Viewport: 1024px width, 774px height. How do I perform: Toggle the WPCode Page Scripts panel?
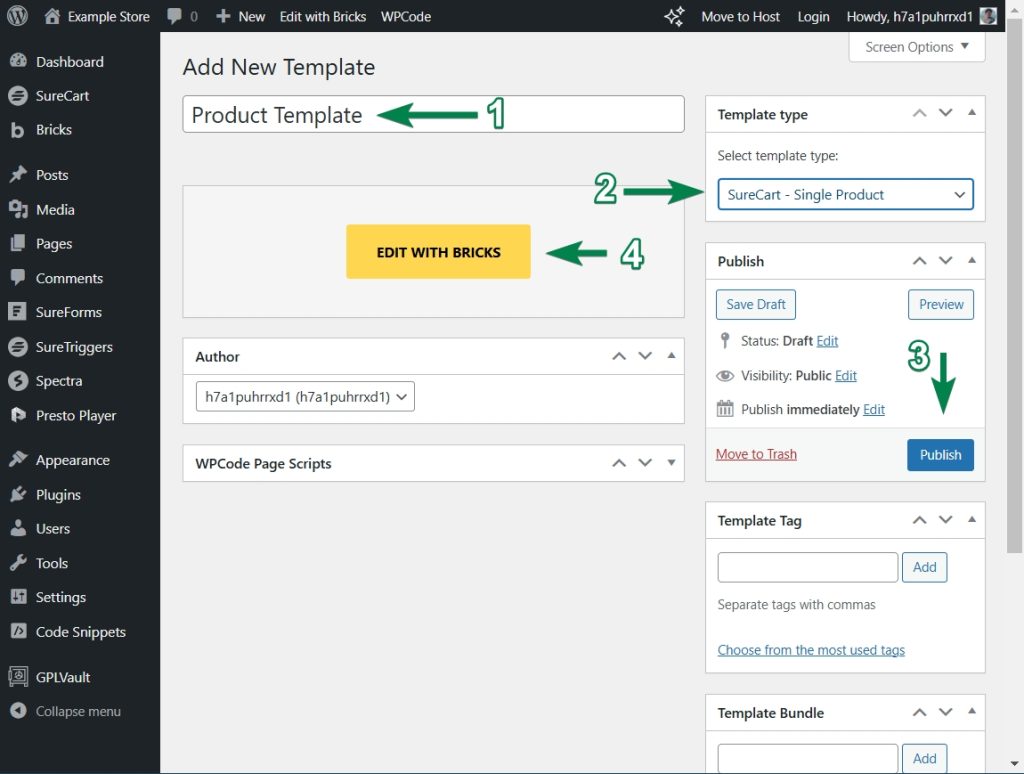tap(671, 464)
